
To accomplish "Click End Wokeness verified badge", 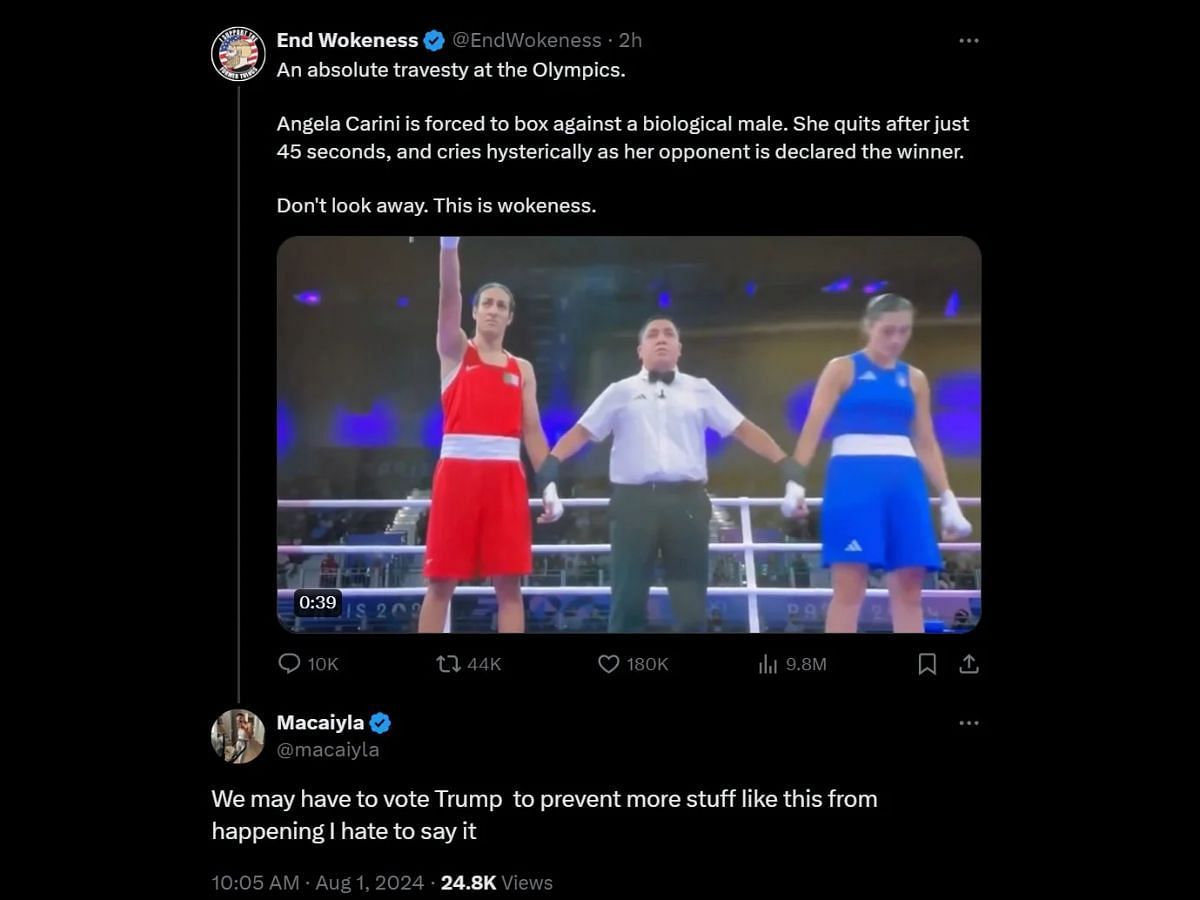I will tap(434, 41).
